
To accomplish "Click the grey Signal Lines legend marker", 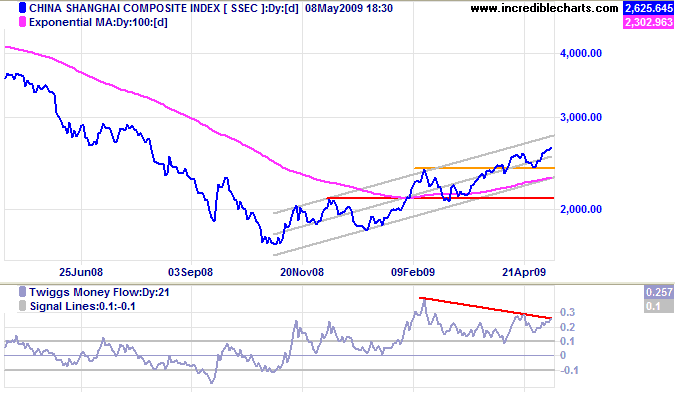I will click(x=22, y=306).
